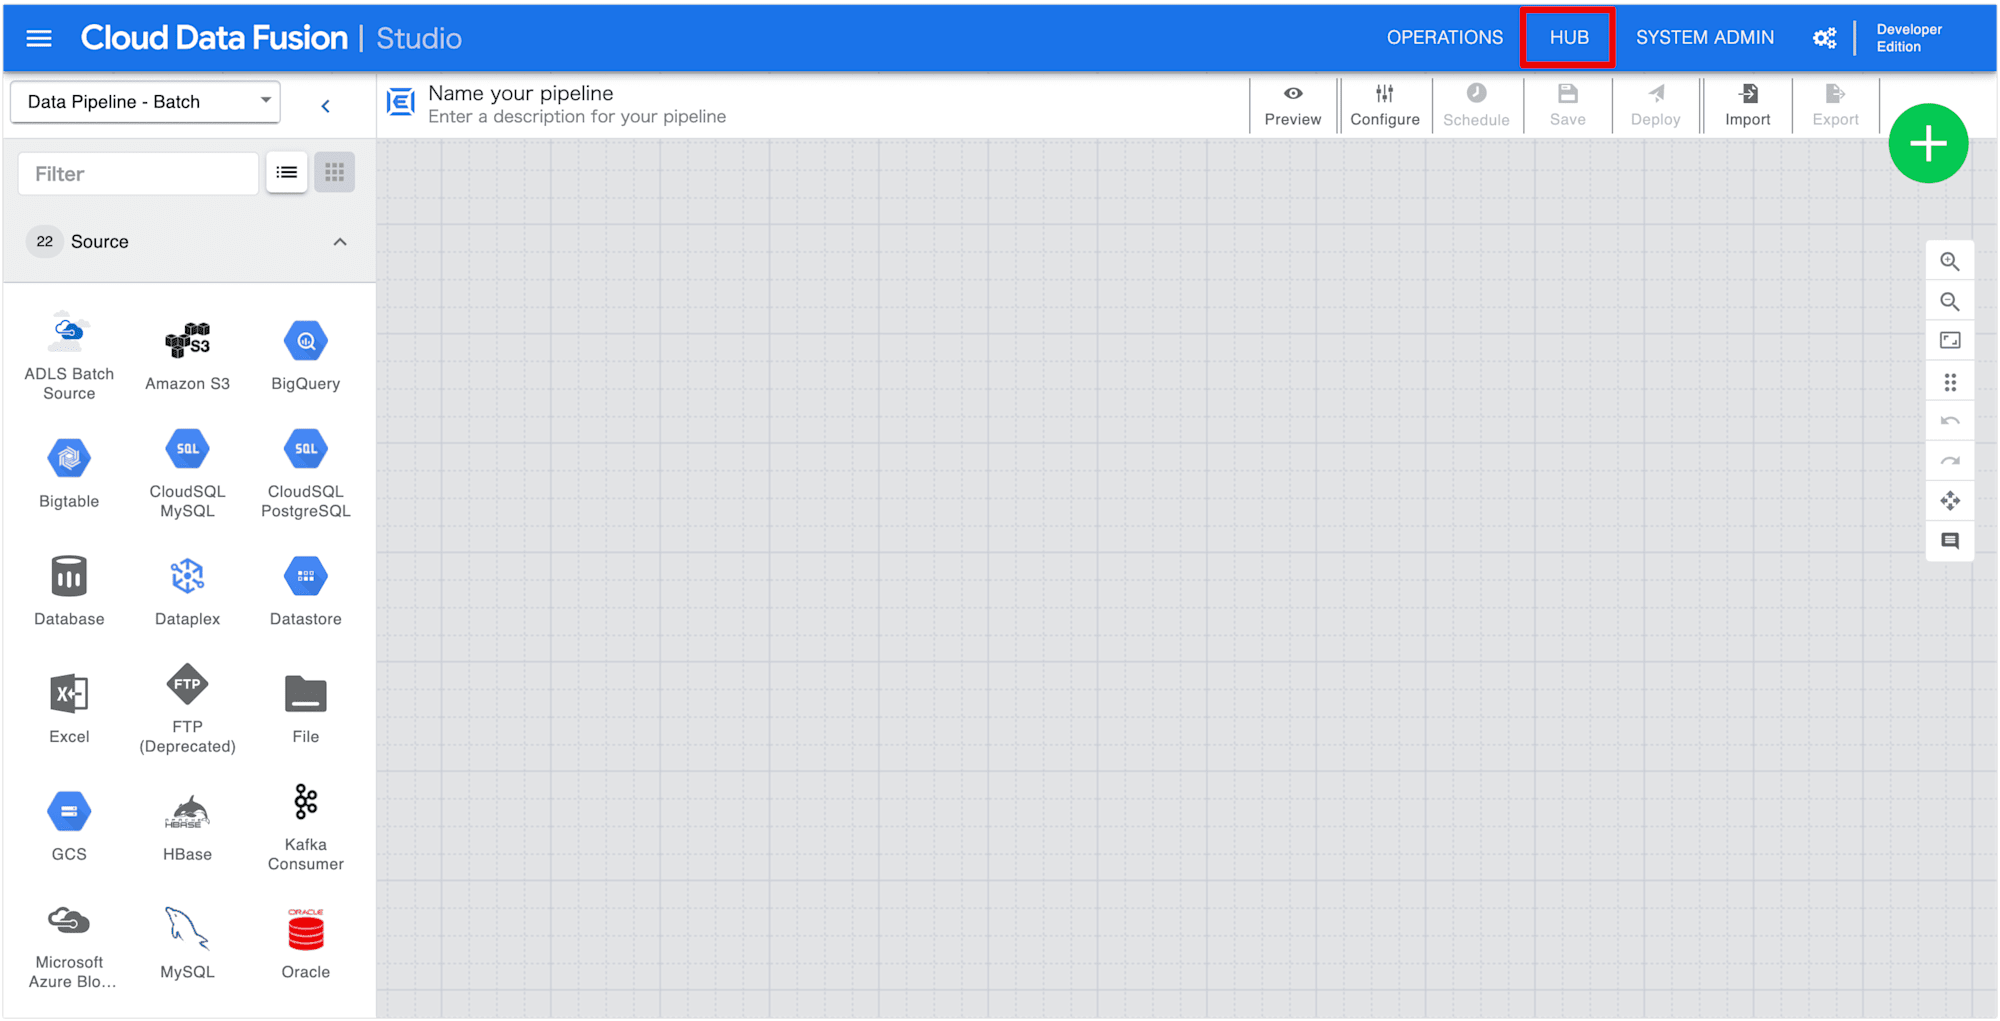Collapse the left plugin sidebar
This screenshot has width=2000, height=1021.
(326, 106)
